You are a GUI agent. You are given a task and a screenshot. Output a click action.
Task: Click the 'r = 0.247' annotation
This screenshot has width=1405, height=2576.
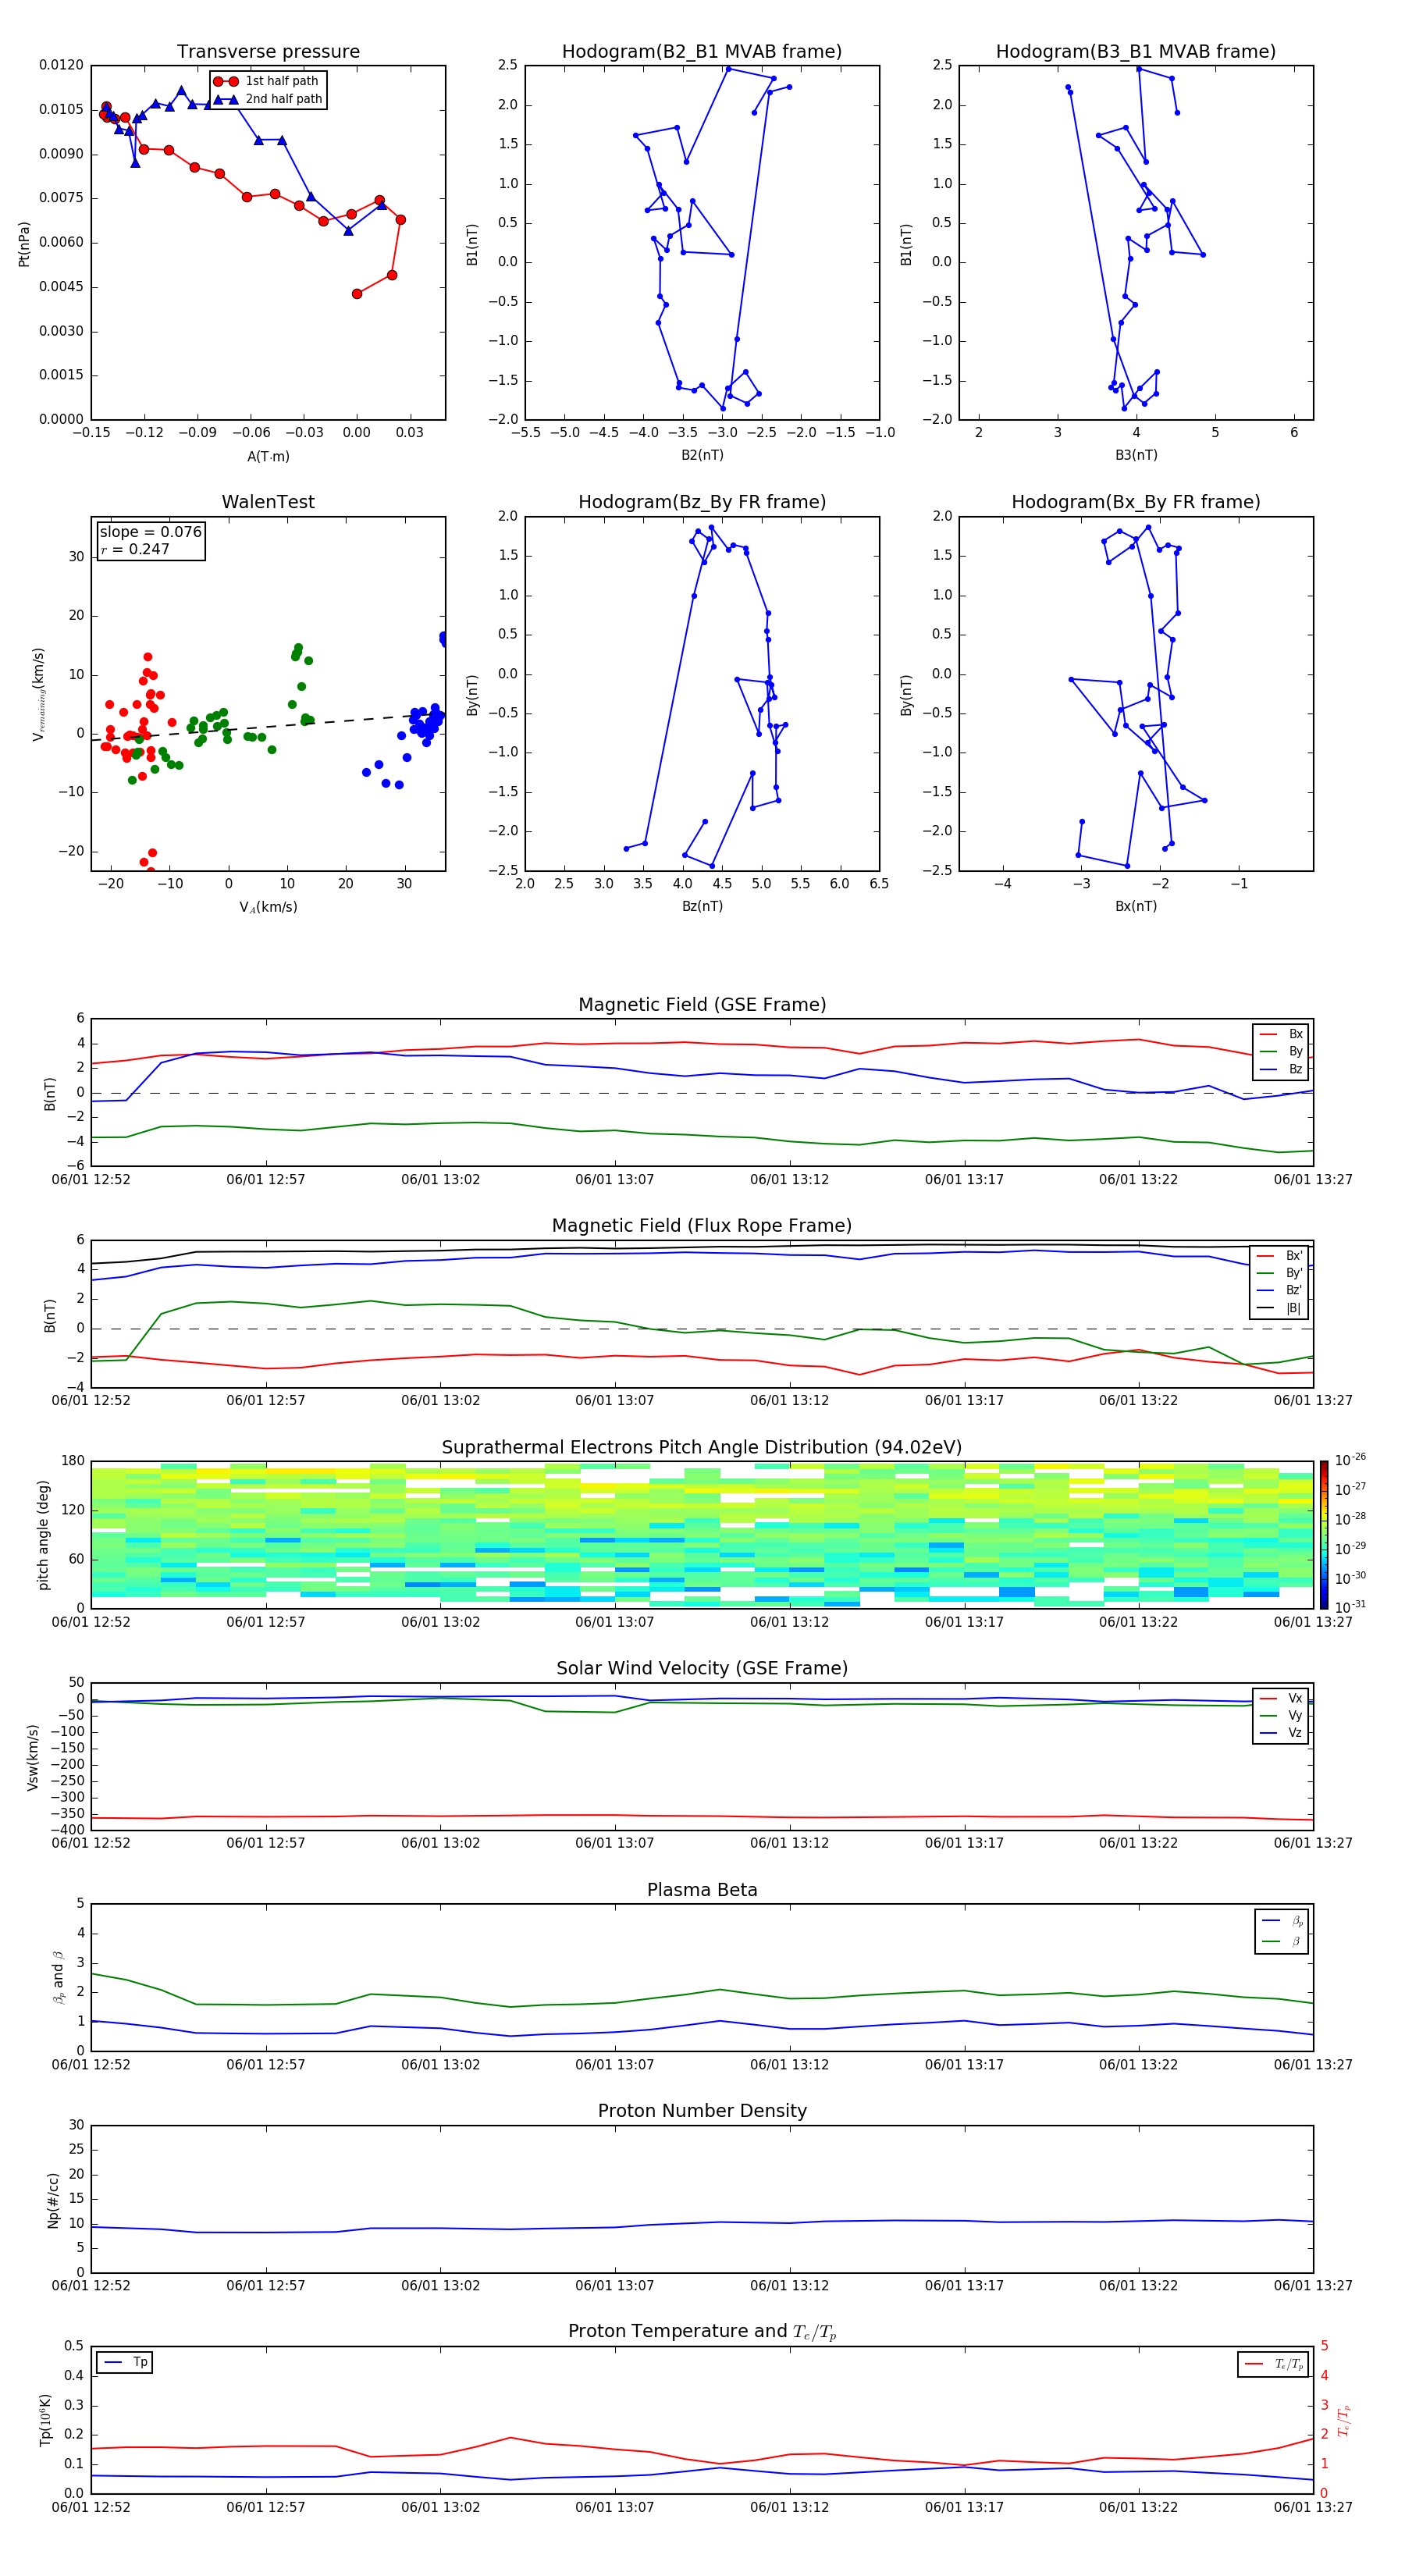point(135,549)
